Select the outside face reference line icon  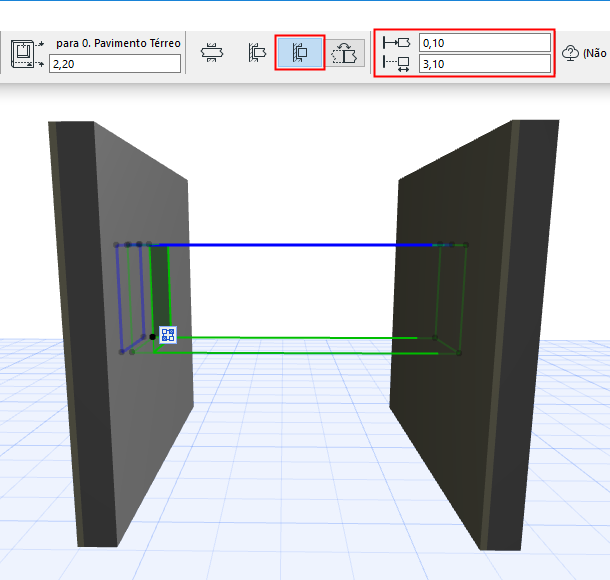coord(256,53)
